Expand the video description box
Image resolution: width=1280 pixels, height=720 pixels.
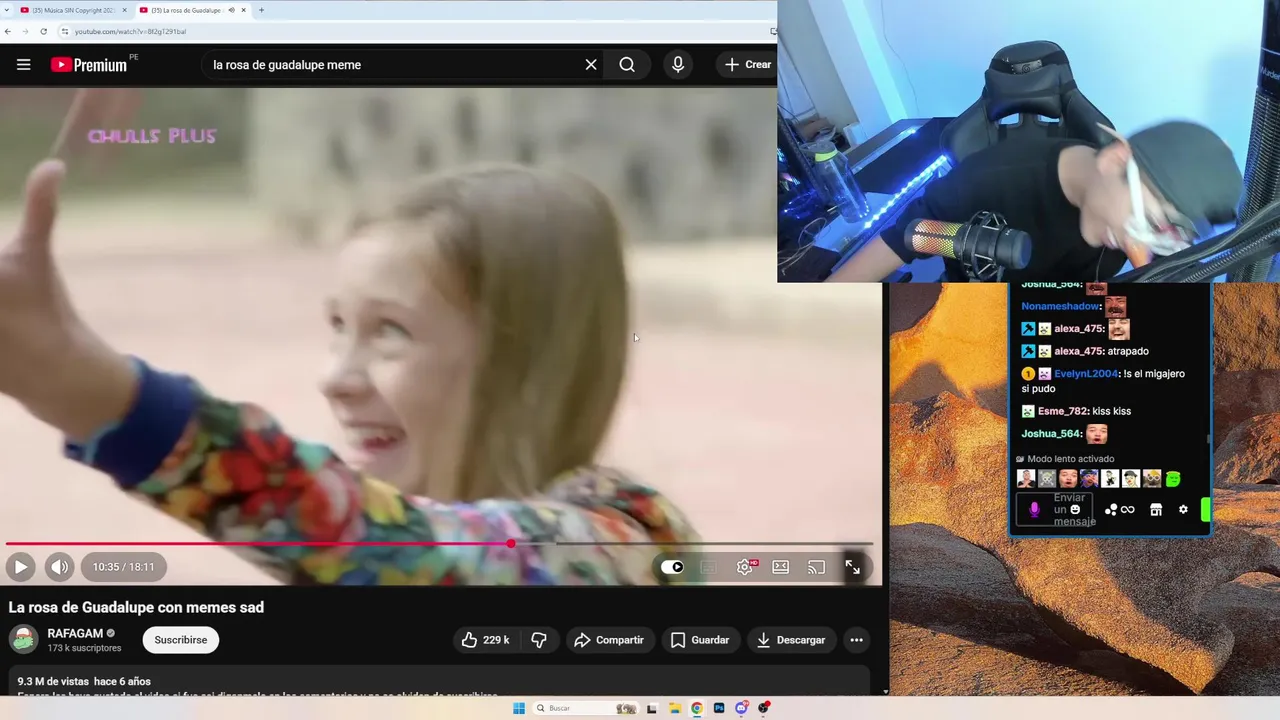point(440,682)
